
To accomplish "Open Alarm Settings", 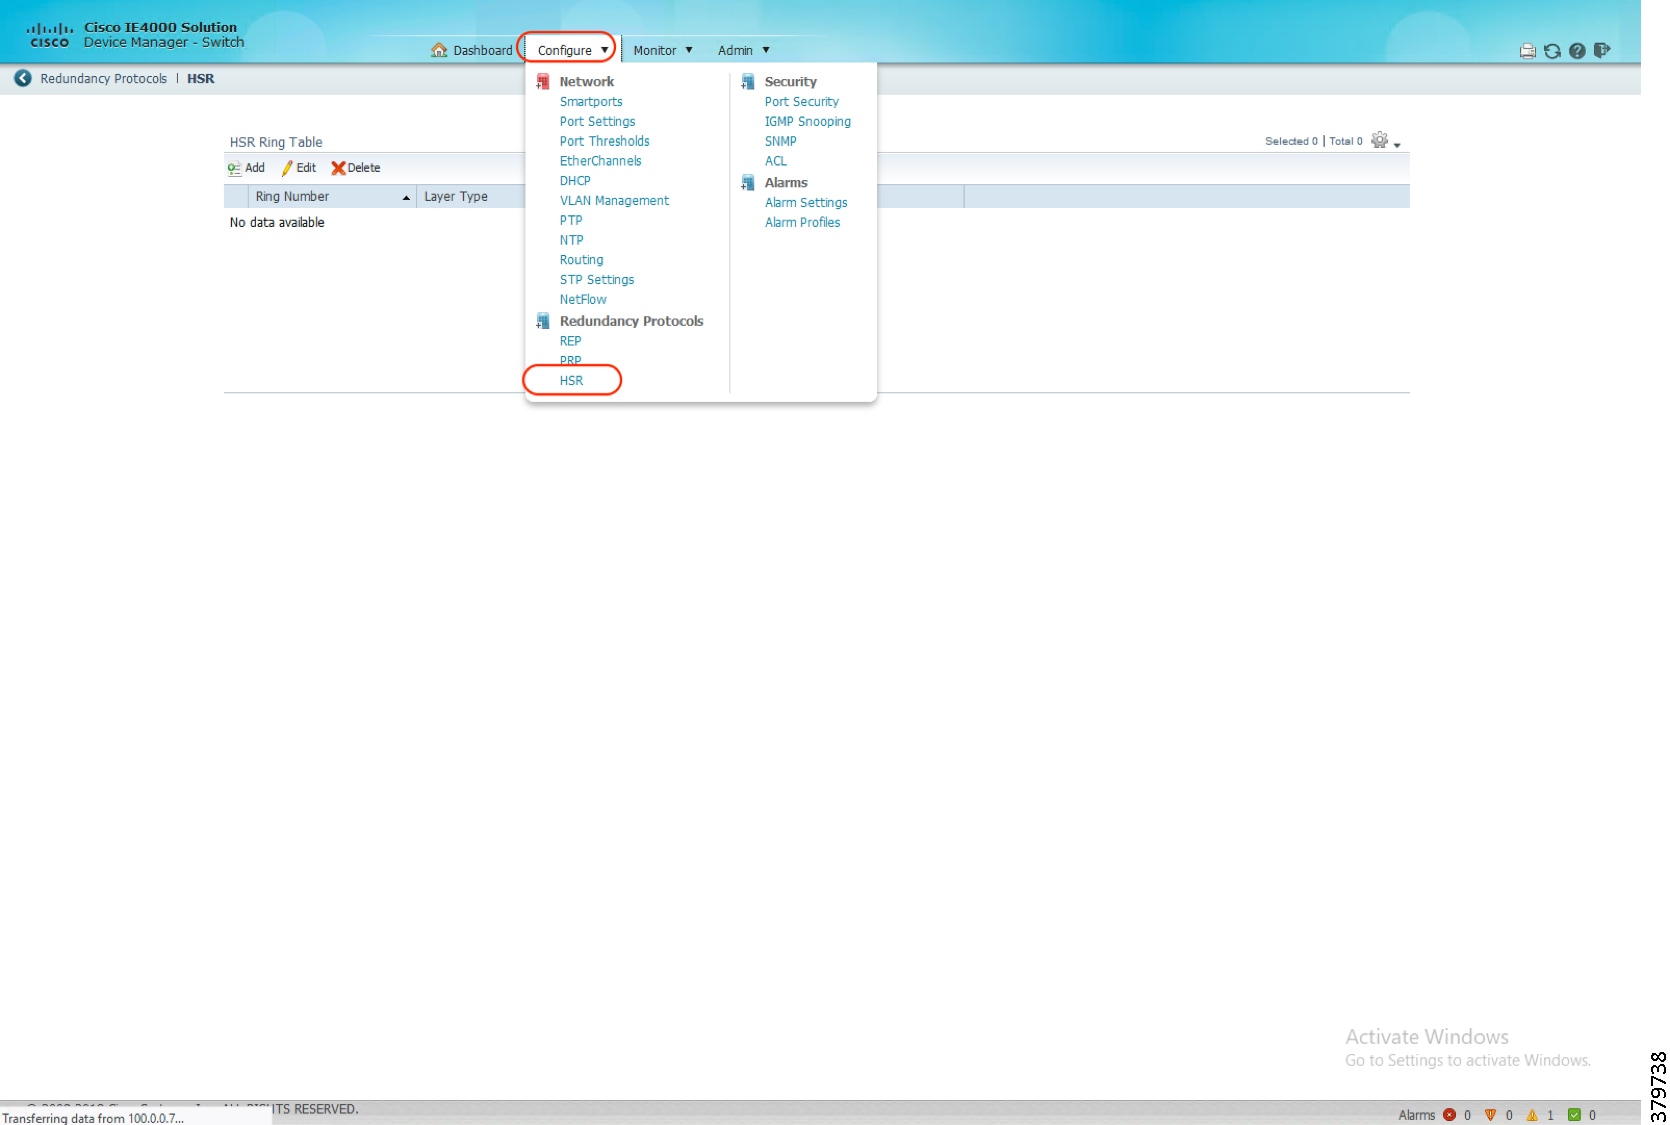I will [x=806, y=203].
